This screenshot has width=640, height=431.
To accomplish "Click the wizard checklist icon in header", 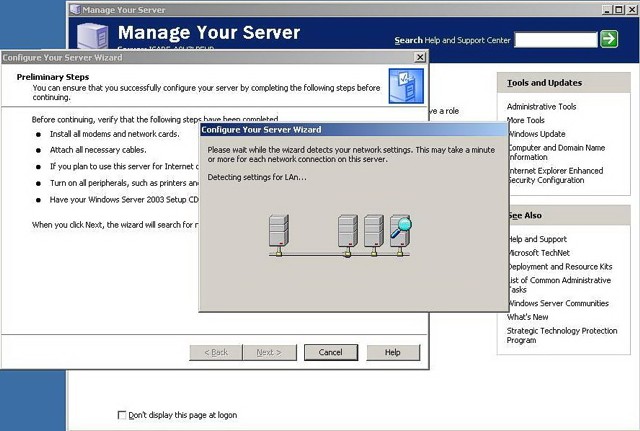I will (x=406, y=86).
